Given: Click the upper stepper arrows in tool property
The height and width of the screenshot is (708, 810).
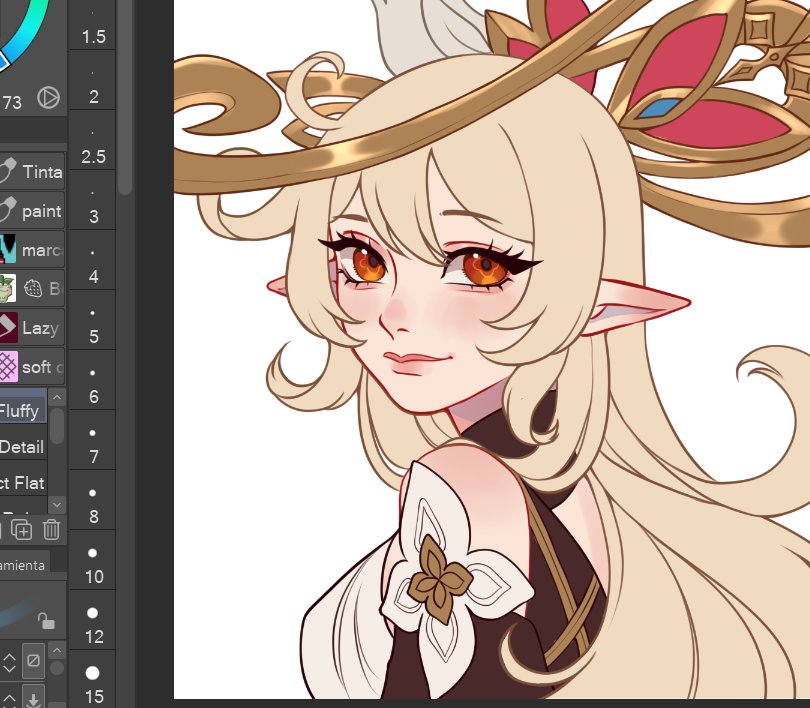Looking at the screenshot, I should point(9,662).
